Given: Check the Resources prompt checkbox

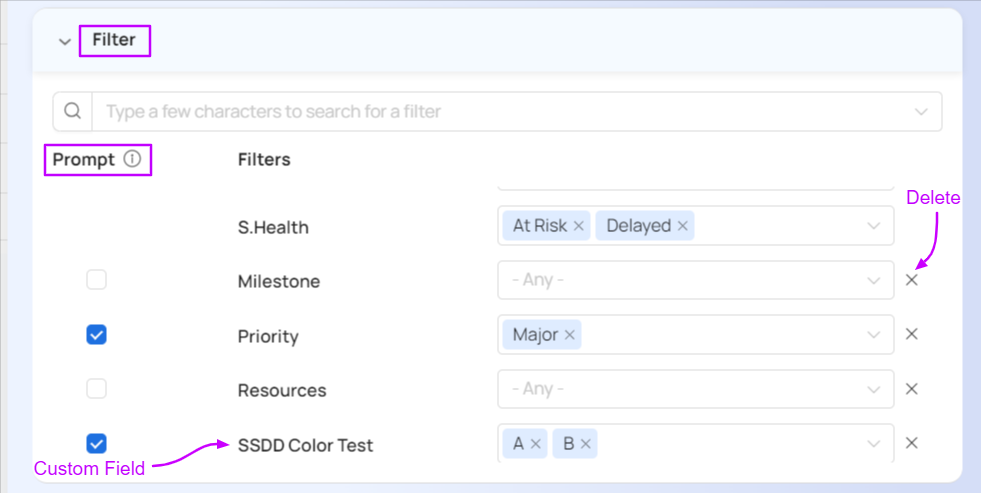Looking at the screenshot, I should click(96, 388).
